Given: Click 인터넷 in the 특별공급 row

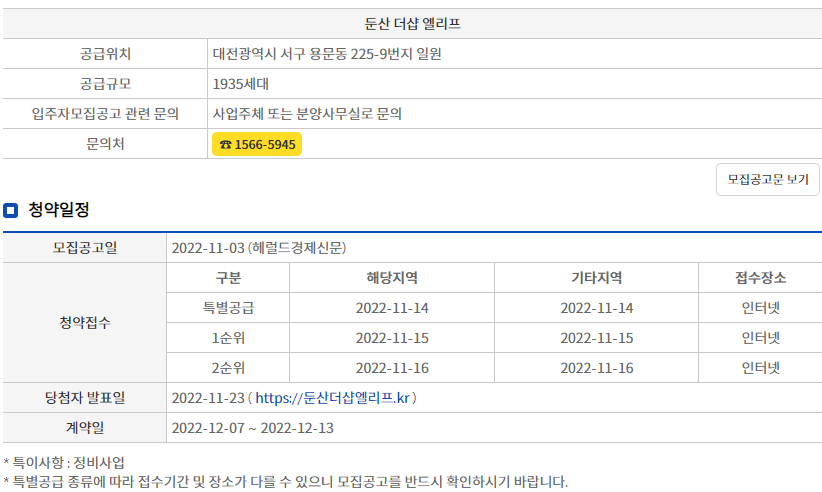Looking at the screenshot, I should [761, 308].
